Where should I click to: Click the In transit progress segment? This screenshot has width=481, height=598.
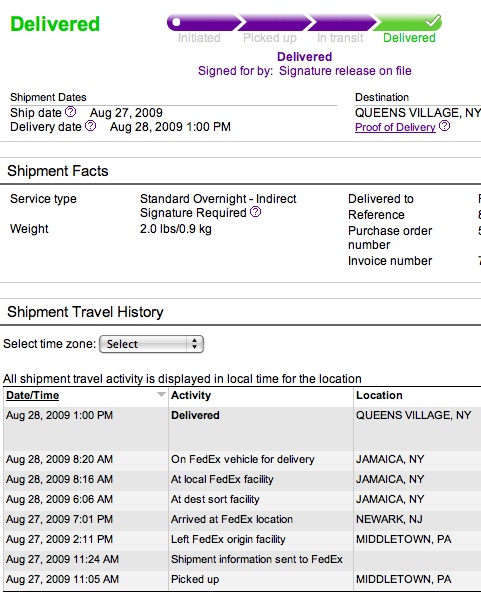point(341,23)
